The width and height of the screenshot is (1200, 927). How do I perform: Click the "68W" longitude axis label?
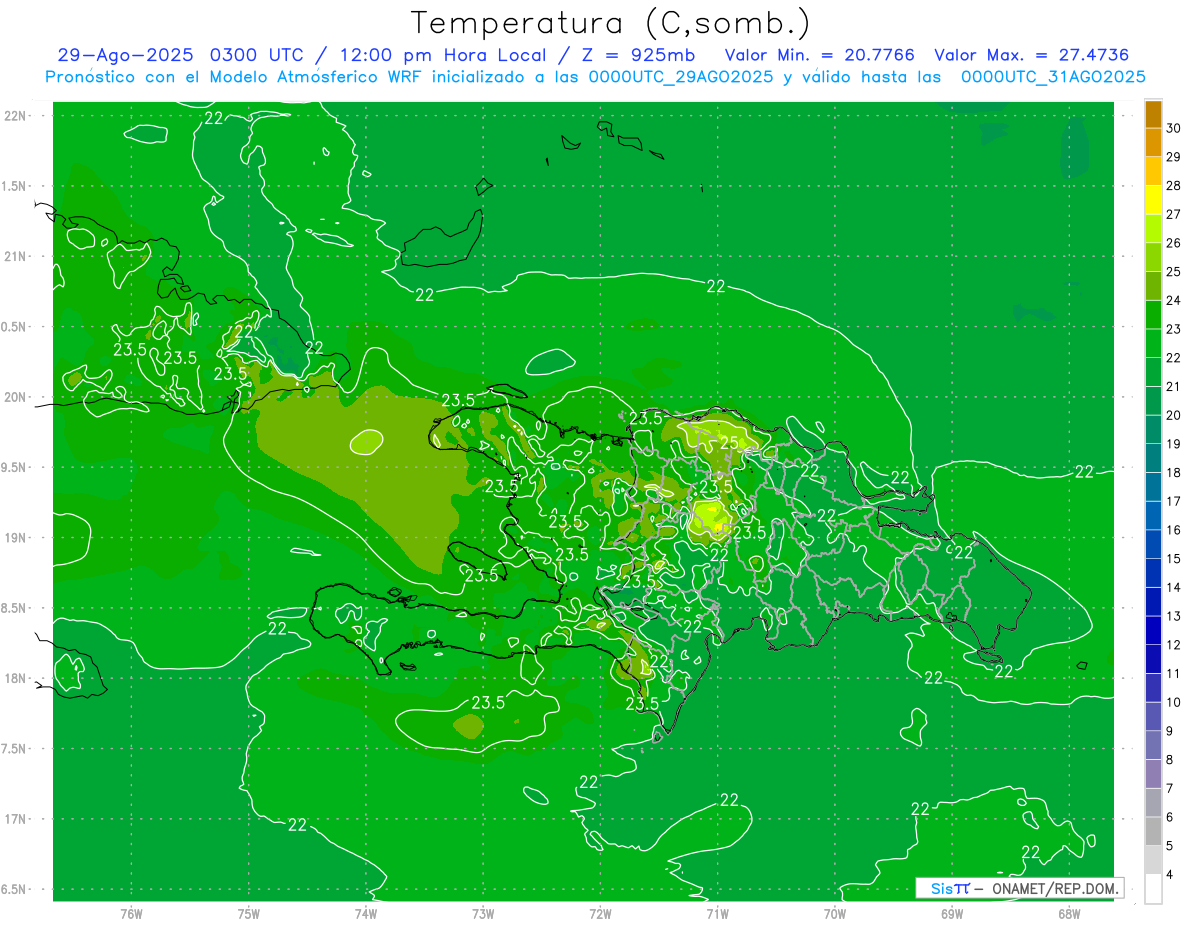point(1069,914)
